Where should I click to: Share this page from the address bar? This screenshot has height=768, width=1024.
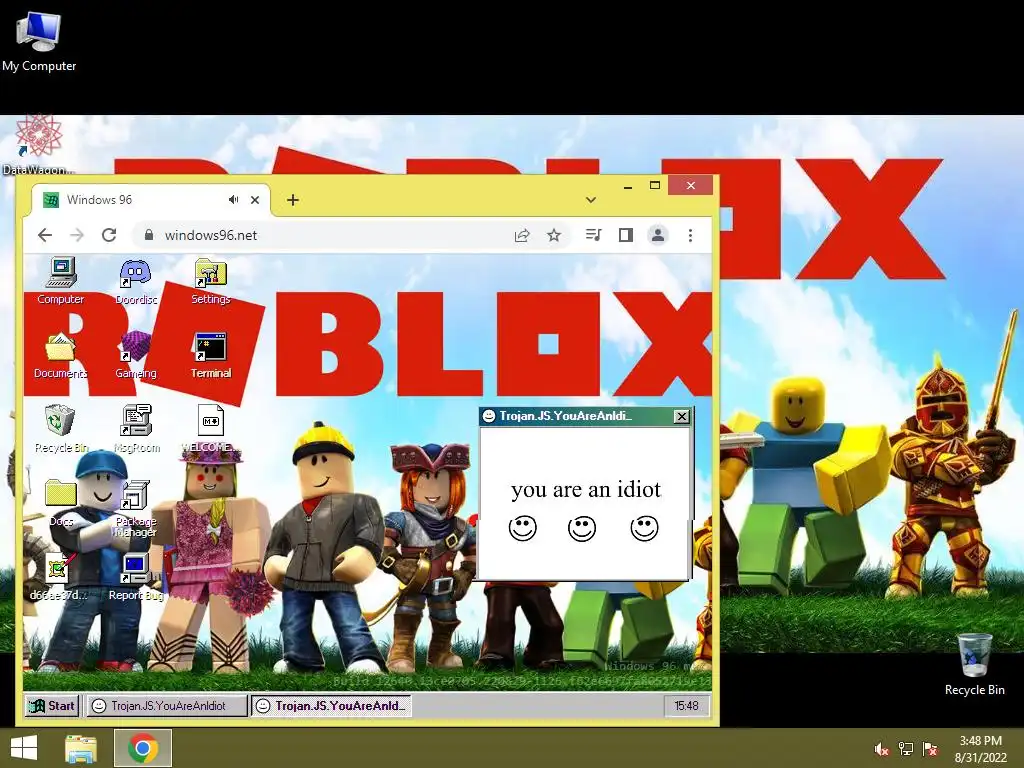point(522,235)
